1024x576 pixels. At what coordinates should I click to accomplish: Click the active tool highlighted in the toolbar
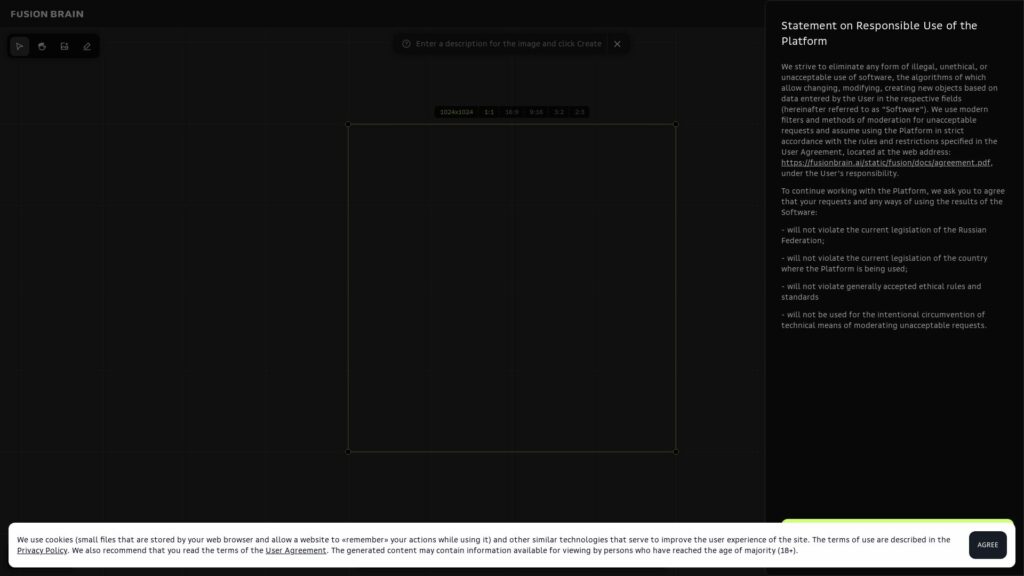(x=19, y=46)
